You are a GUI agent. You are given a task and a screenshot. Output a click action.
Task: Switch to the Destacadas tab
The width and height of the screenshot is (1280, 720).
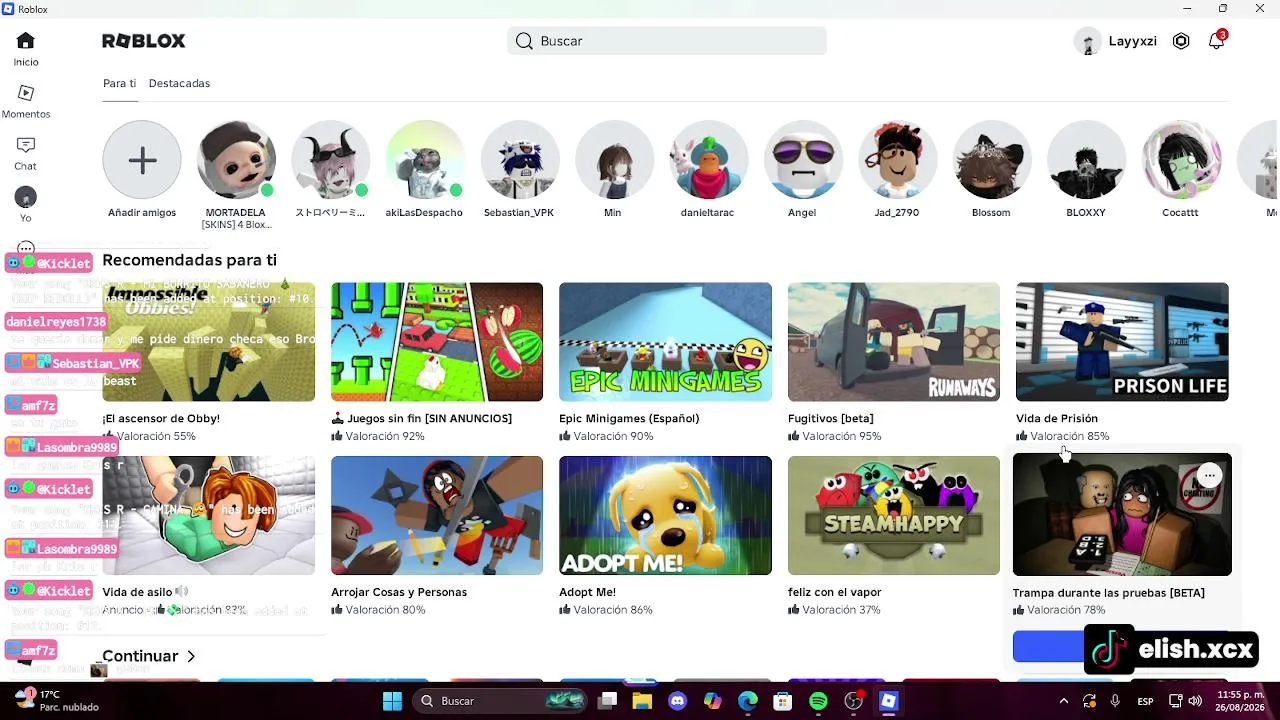[x=179, y=83]
